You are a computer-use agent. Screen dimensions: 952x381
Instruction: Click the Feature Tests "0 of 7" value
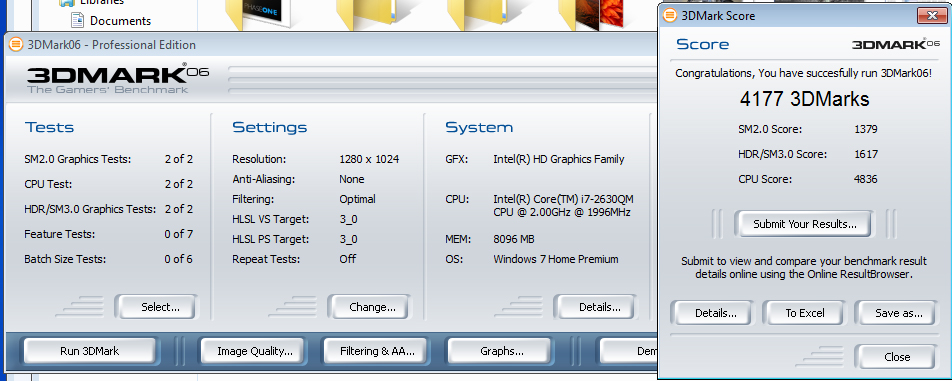click(x=178, y=234)
